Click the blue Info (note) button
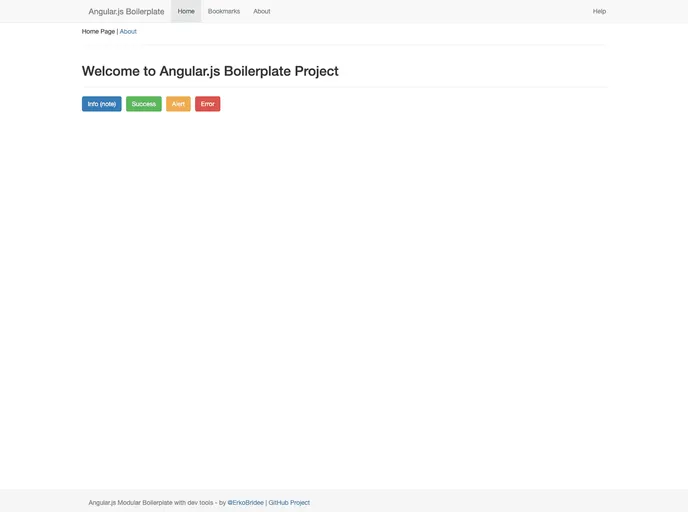 102,104
